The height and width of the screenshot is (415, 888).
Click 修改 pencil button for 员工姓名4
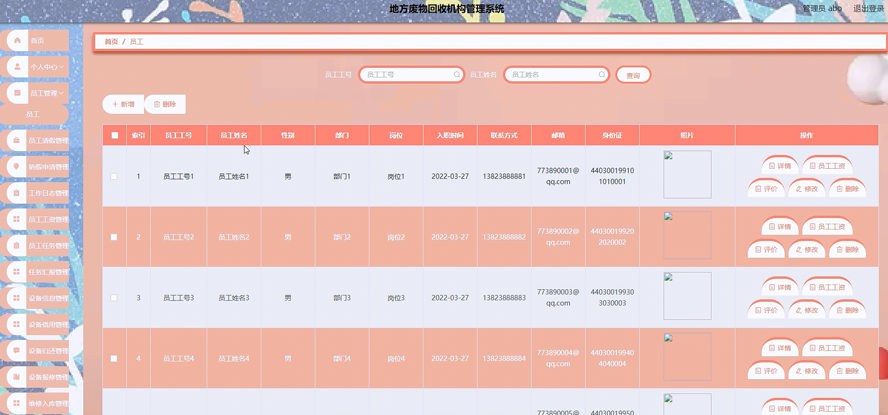807,371
